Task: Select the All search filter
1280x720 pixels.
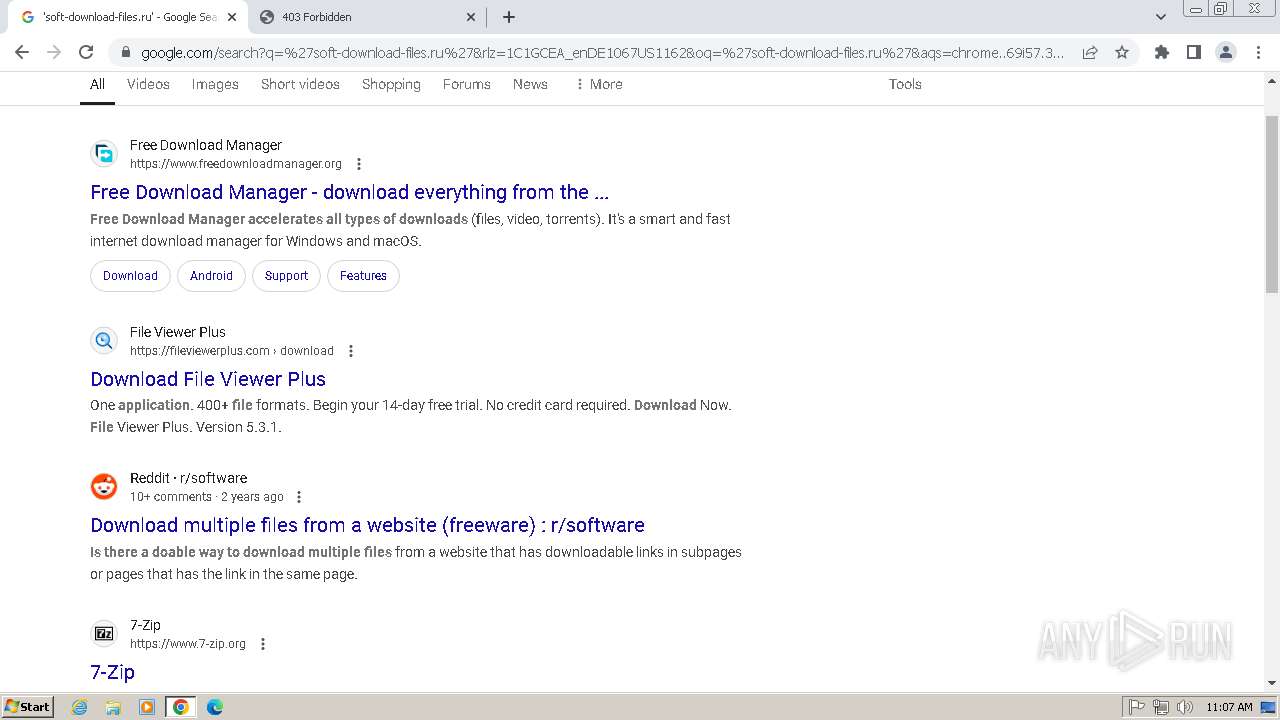Action: [x=97, y=85]
